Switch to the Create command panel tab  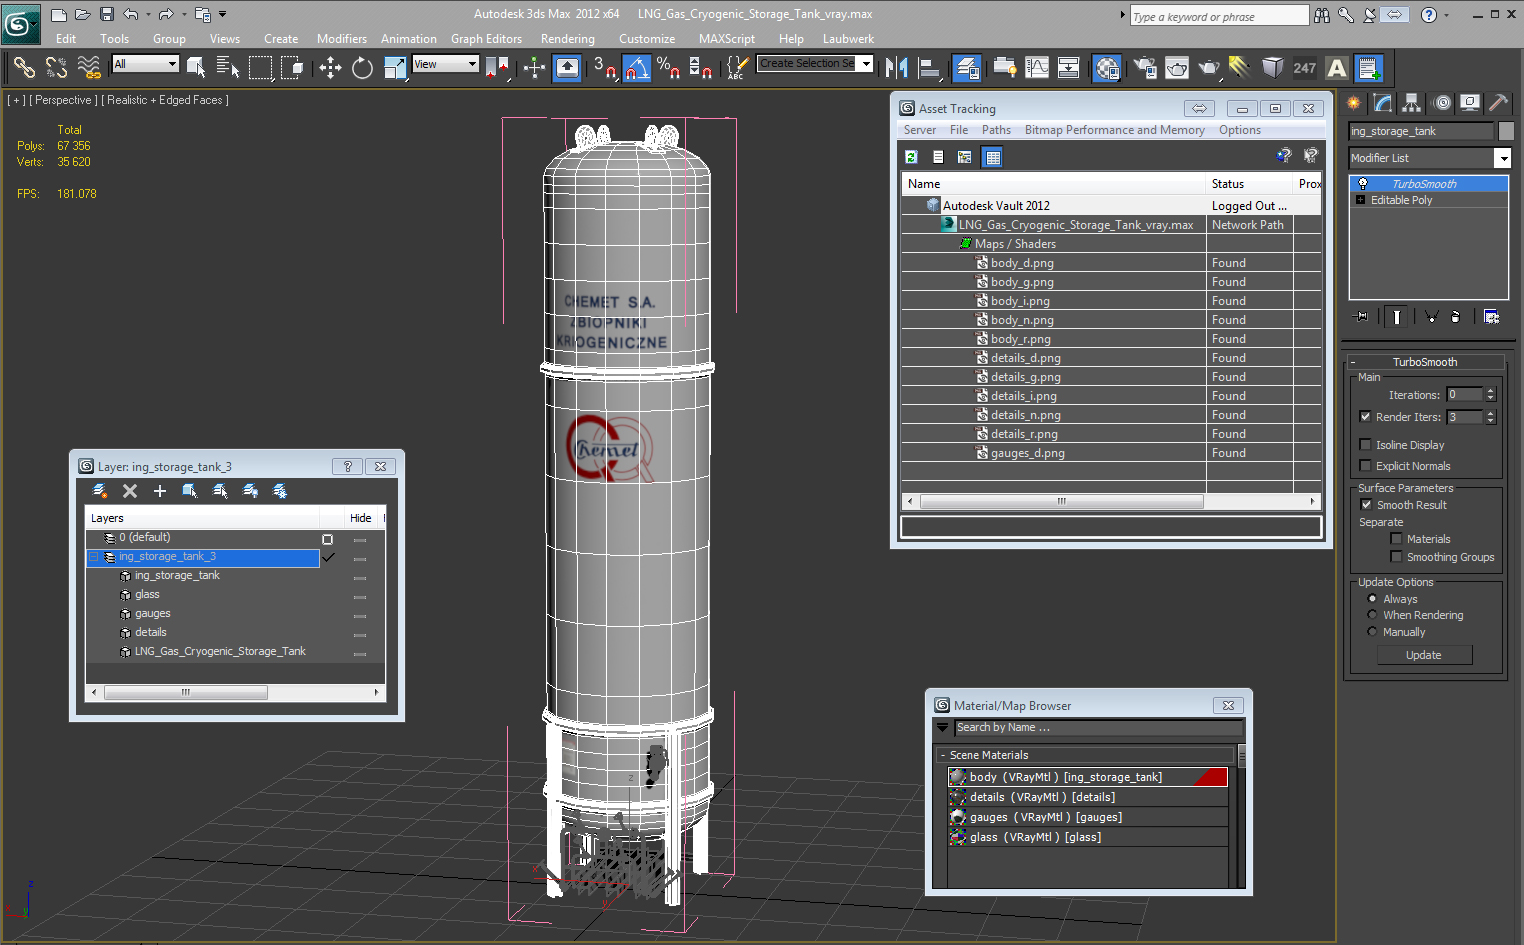pyautogui.click(x=1354, y=102)
